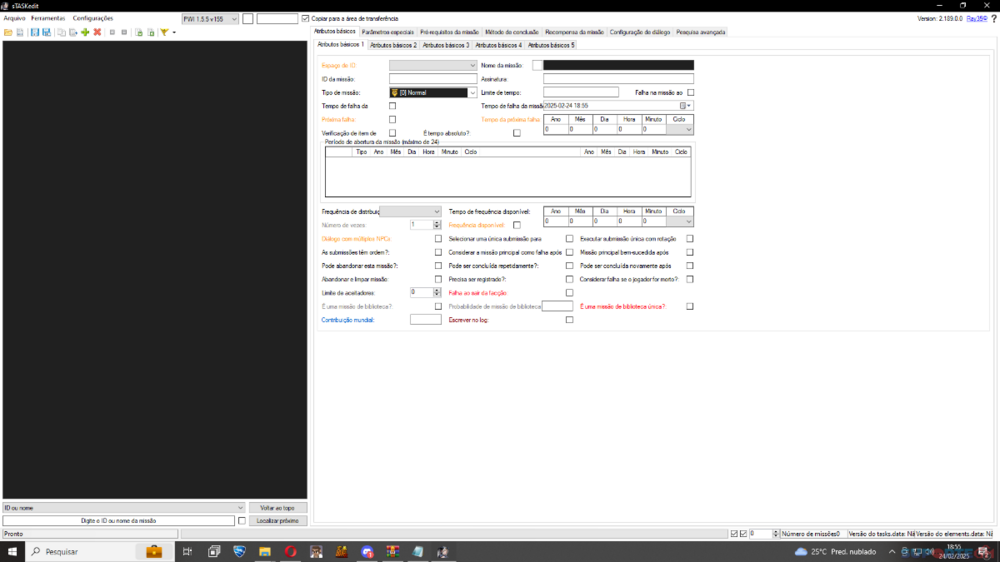Click the 'ID da missão' input field
1000x562 pixels.
(x=433, y=79)
